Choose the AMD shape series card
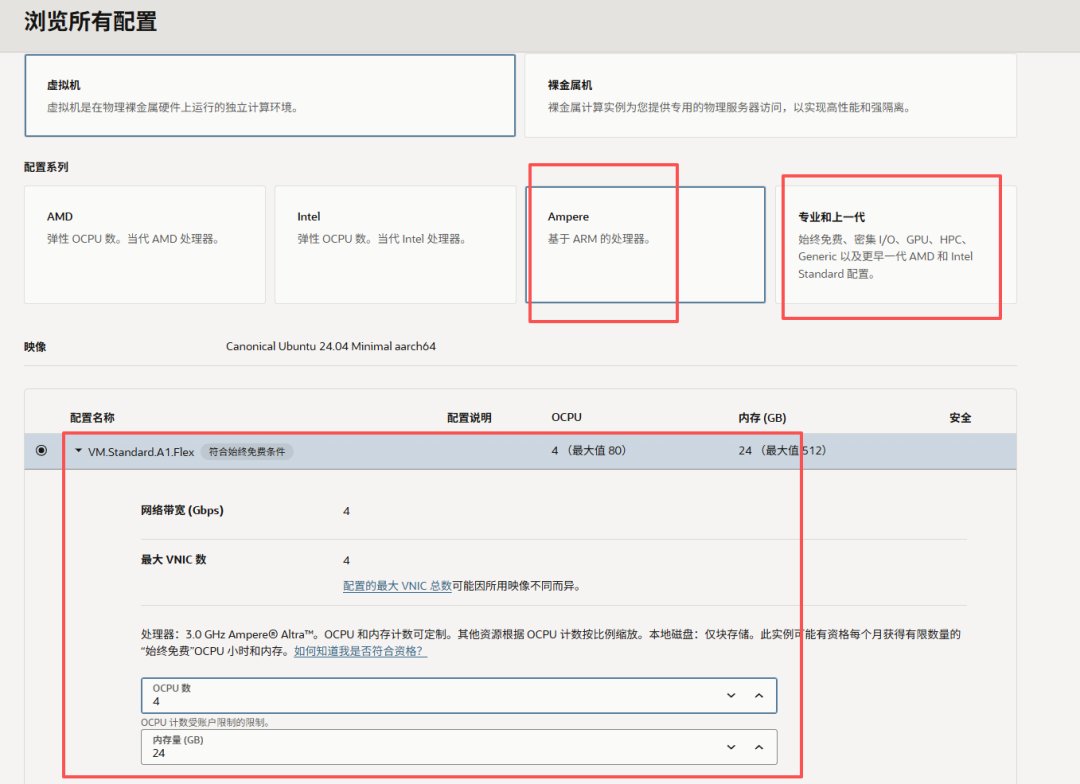The image size is (1080, 784). (x=145, y=245)
